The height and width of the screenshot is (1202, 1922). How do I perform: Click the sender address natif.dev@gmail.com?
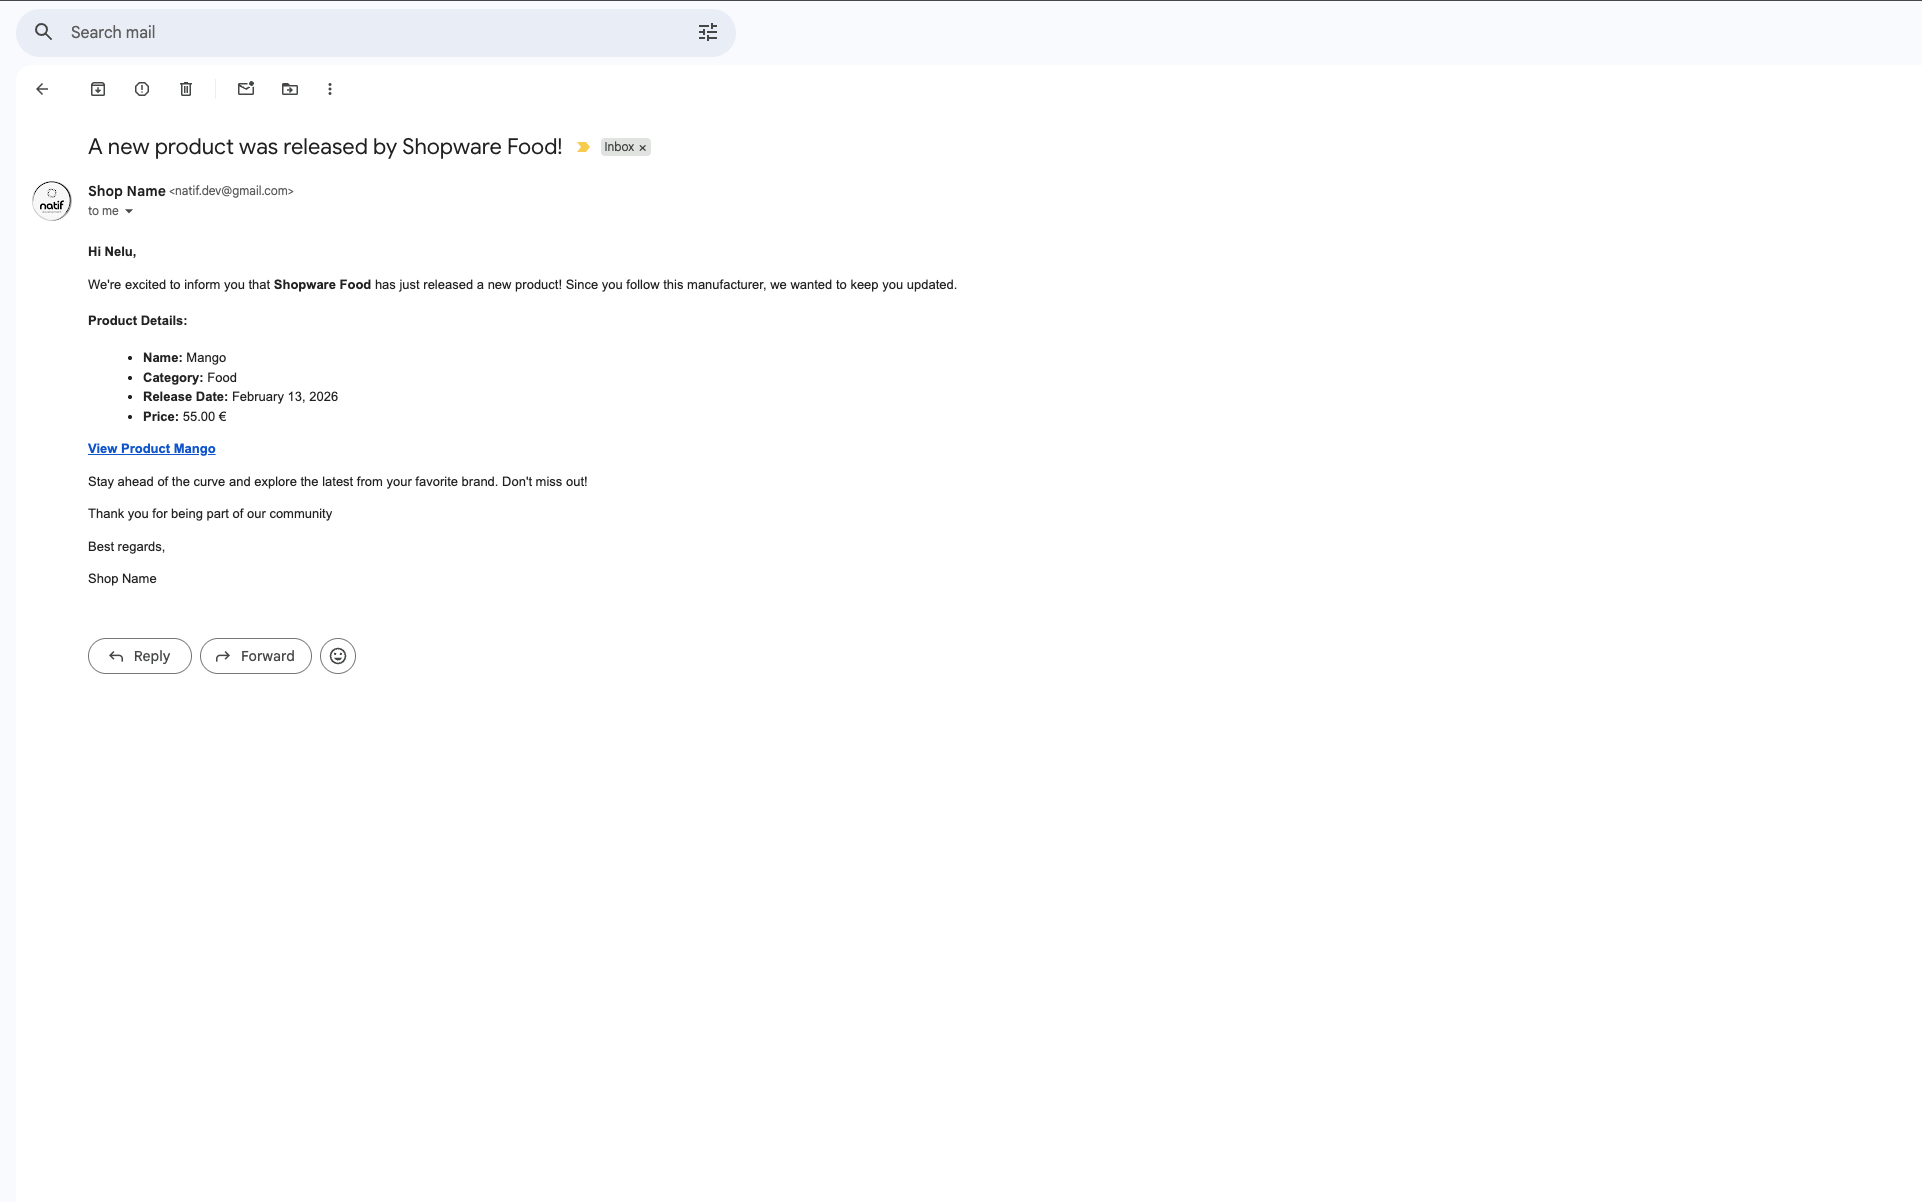tap(231, 191)
